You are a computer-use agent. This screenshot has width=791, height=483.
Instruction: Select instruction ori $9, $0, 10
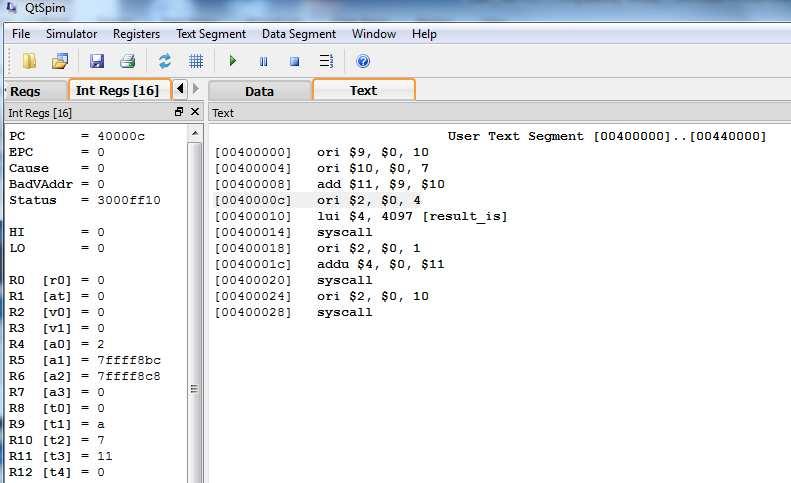click(373, 152)
